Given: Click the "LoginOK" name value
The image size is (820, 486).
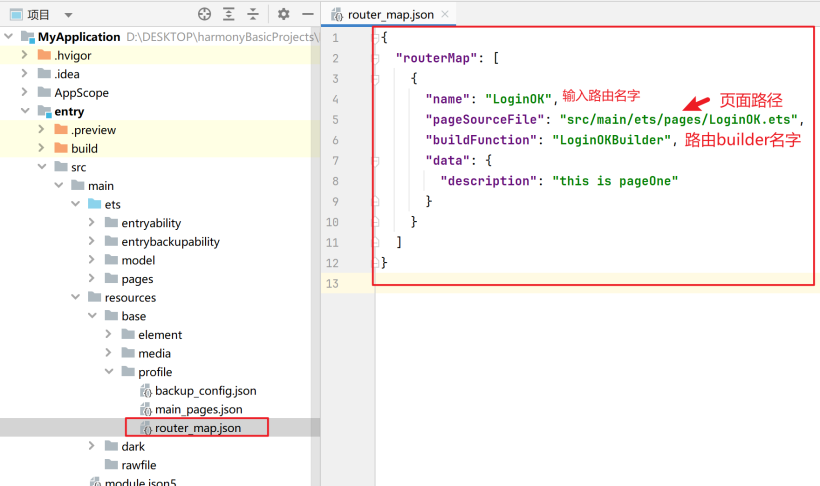Looking at the screenshot, I should [518, 99].
